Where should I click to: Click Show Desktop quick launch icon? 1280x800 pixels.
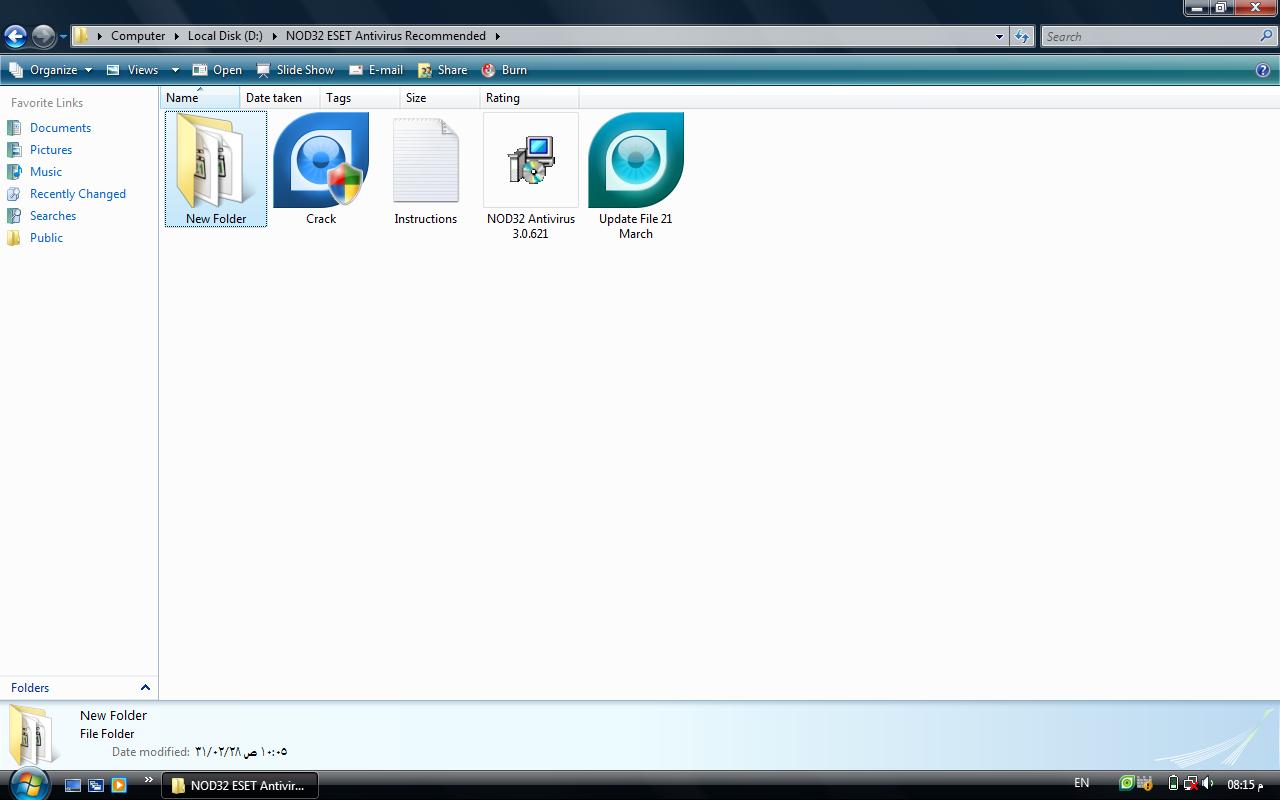click(x=73, y=785)
